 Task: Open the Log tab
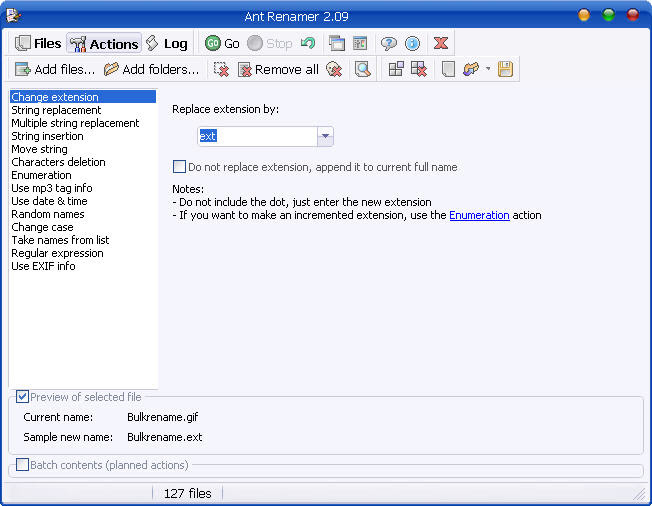click(167, 43)
